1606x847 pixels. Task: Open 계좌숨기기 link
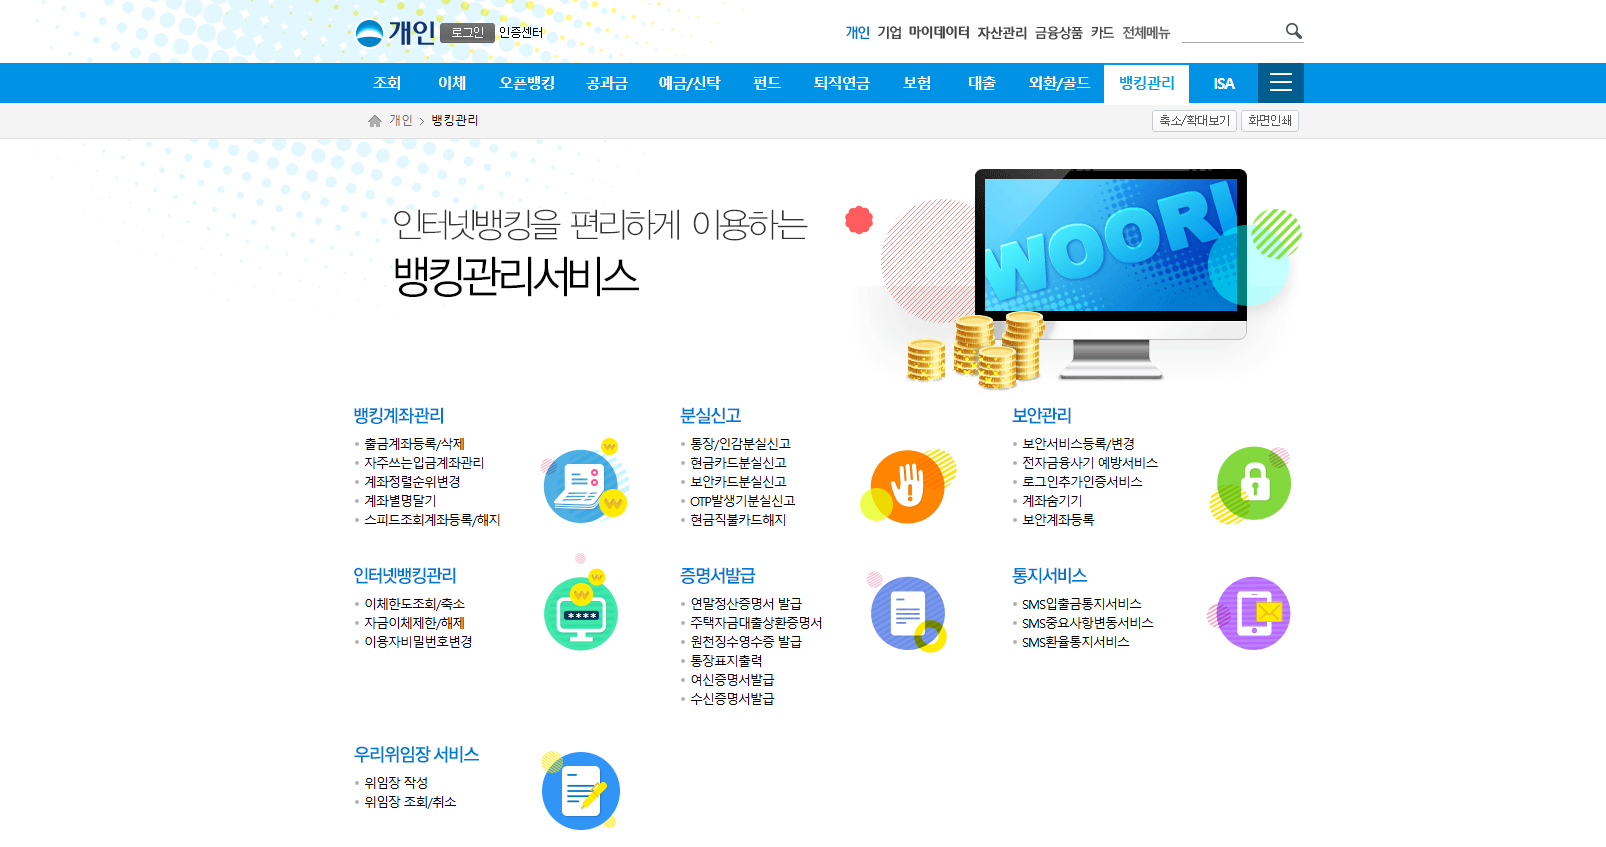[x=1052, y=501]
